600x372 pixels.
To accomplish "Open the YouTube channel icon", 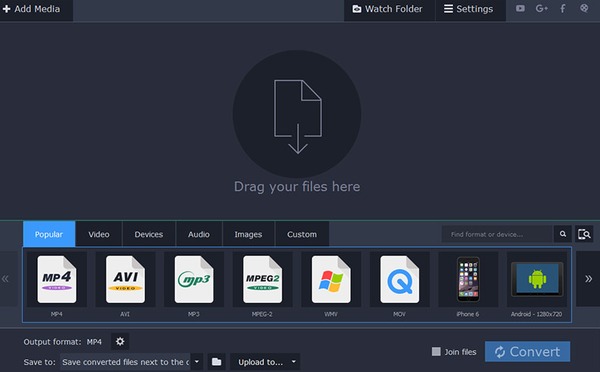I will click(x=520, y=8).
